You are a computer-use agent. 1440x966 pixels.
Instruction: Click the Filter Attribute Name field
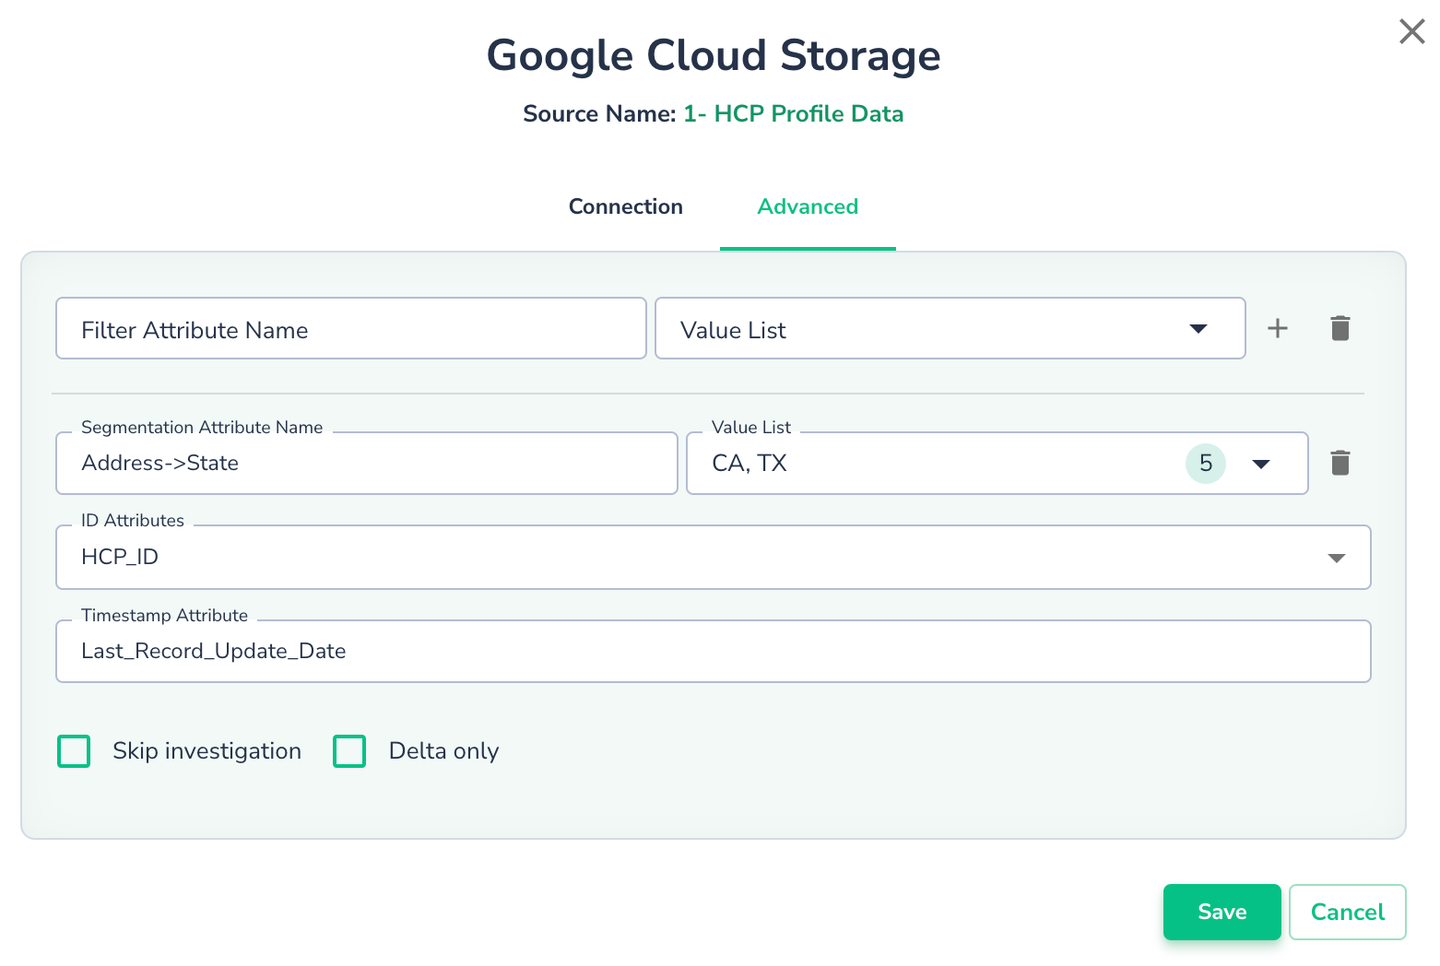(350, 329)
